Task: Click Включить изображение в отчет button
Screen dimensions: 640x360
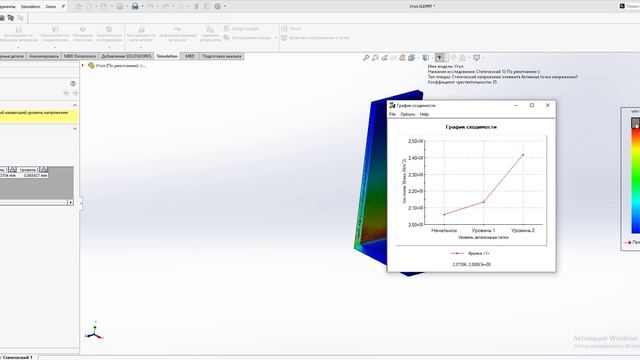Action: [315, 38]
